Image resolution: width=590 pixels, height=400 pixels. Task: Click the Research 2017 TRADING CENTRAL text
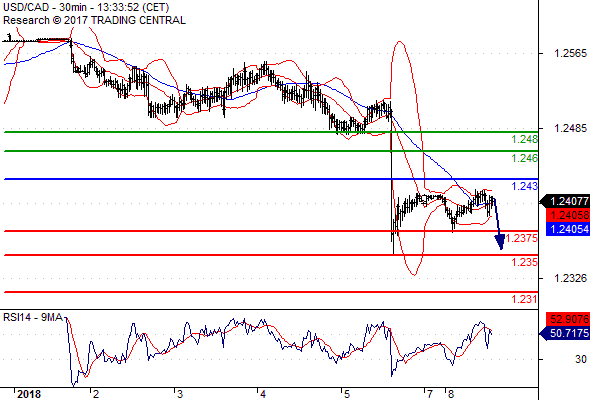[94, 20]
